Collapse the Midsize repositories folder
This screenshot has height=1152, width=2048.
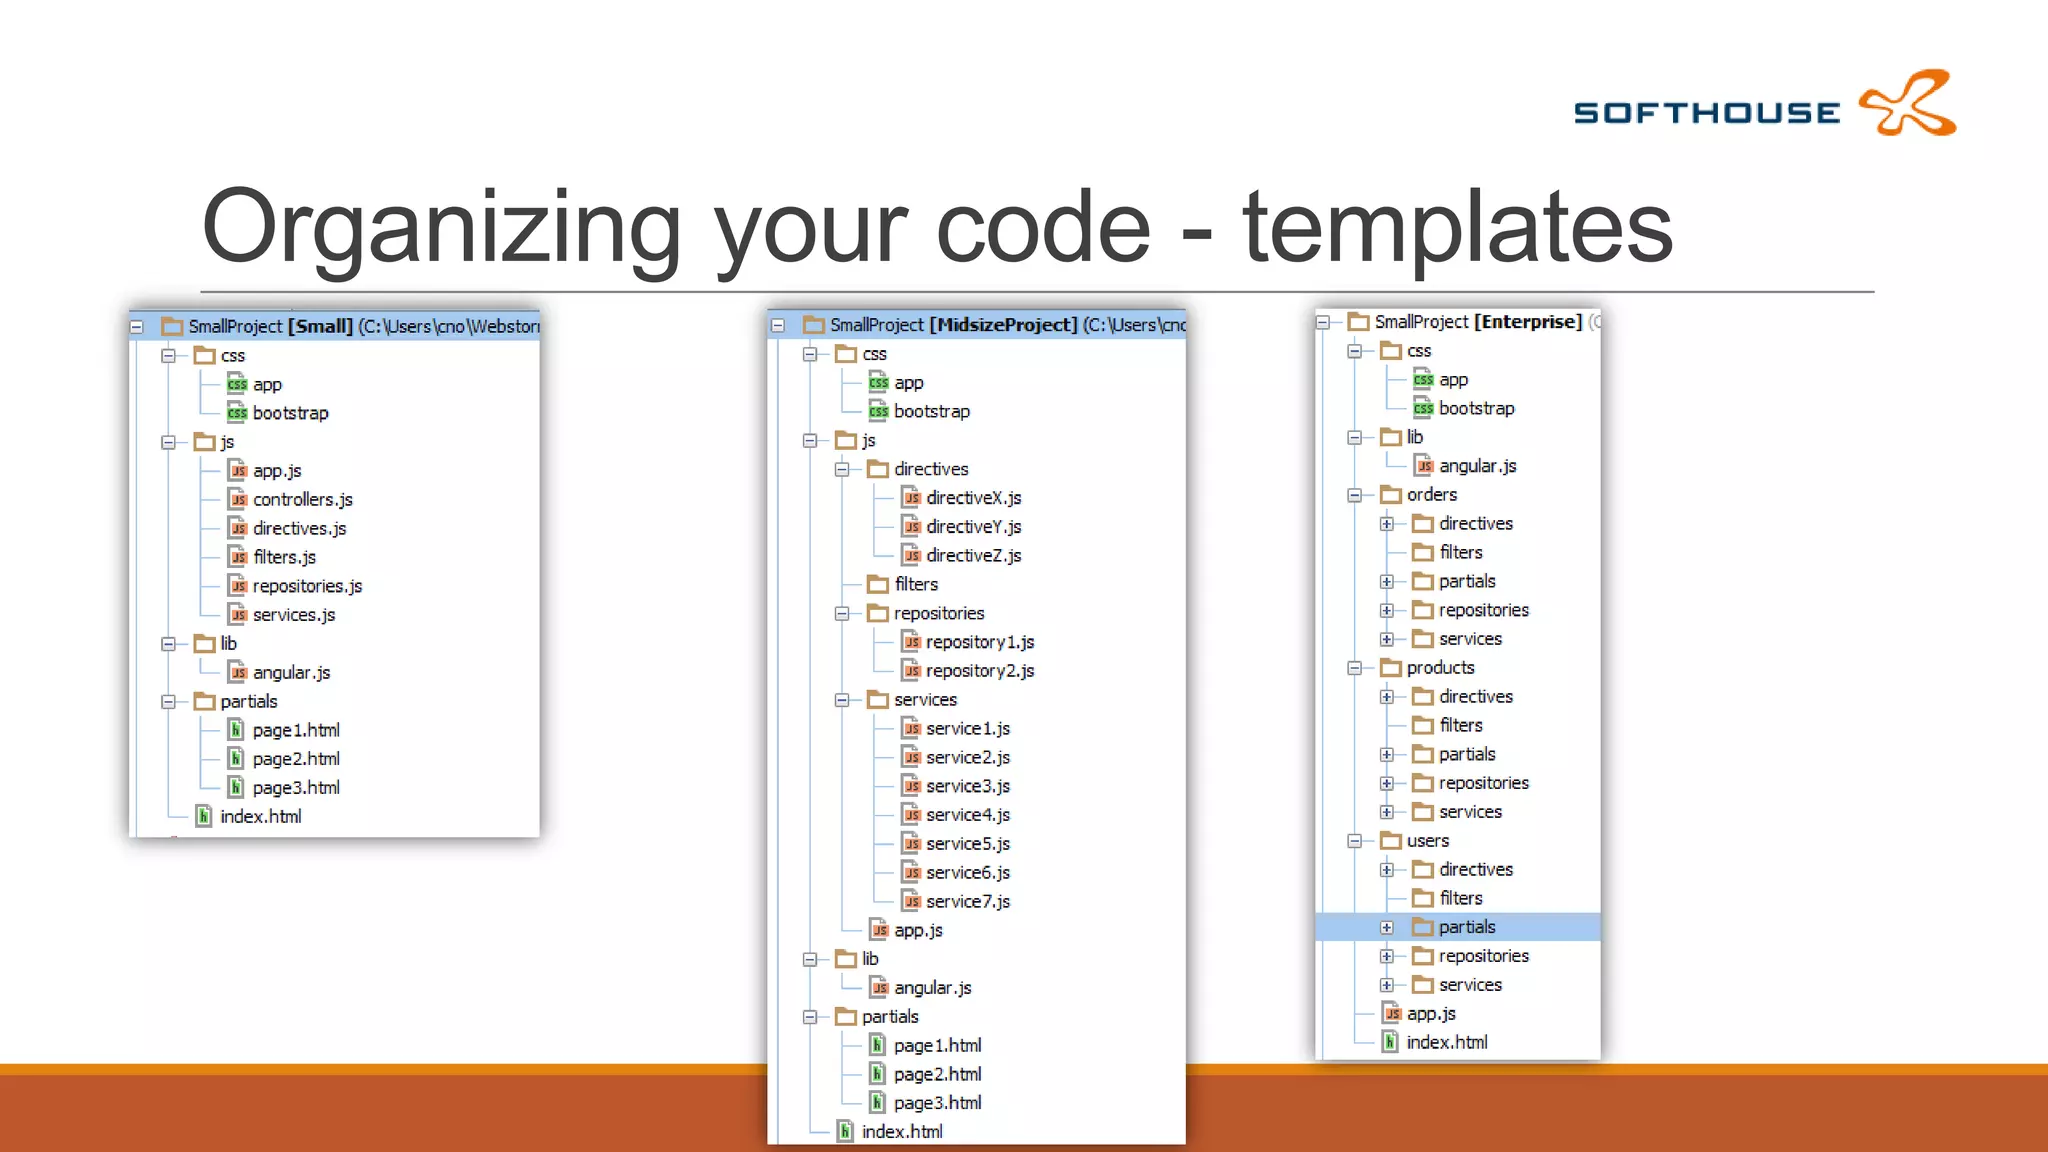tap(842, 614)
